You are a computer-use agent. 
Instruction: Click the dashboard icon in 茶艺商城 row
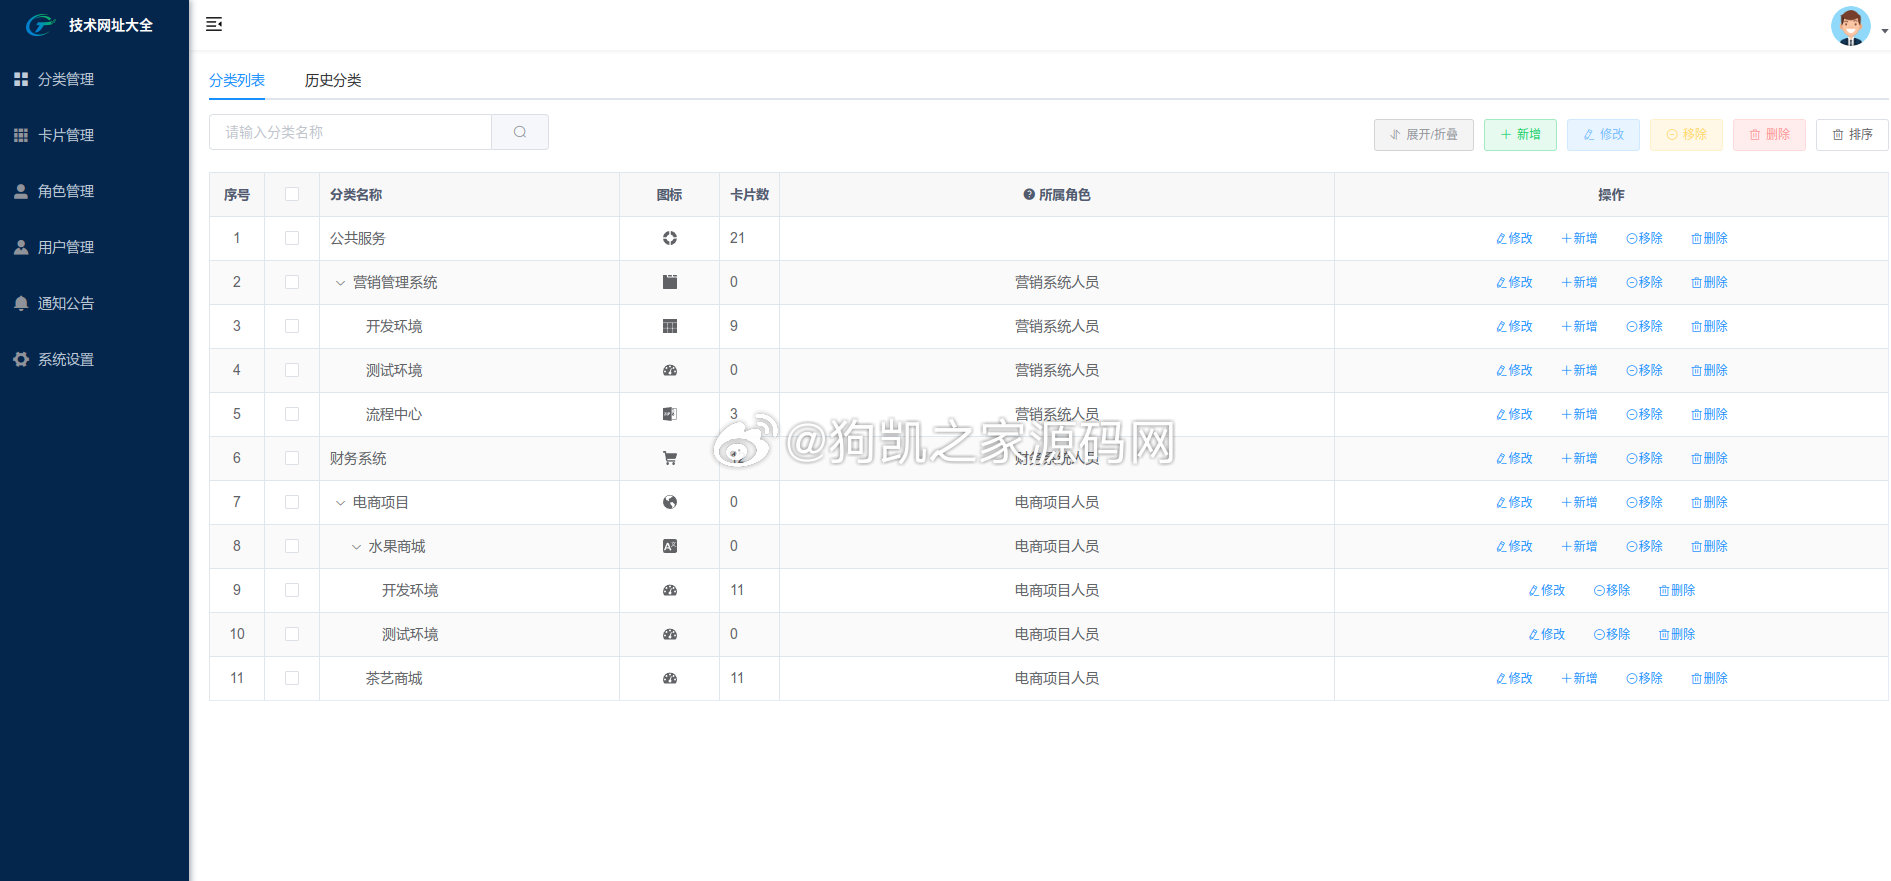pos(670,678)
